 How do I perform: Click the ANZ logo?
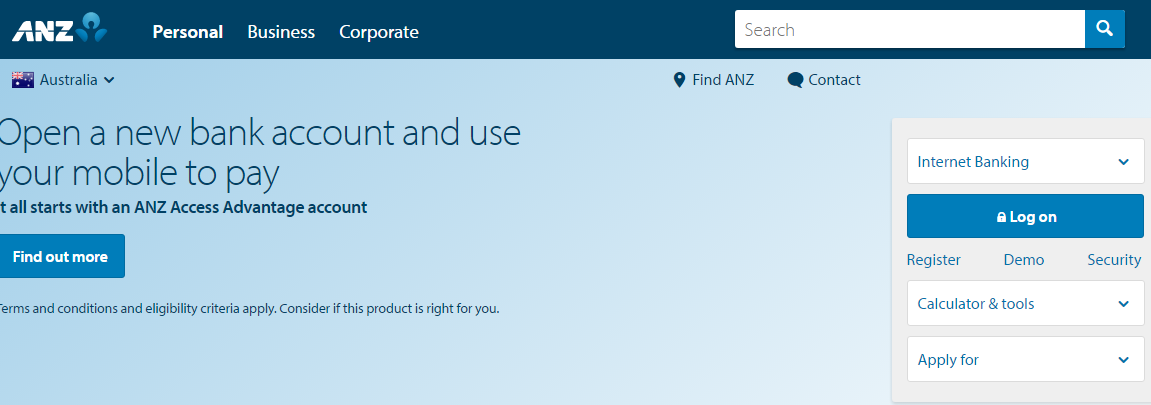tap(59, 28)
